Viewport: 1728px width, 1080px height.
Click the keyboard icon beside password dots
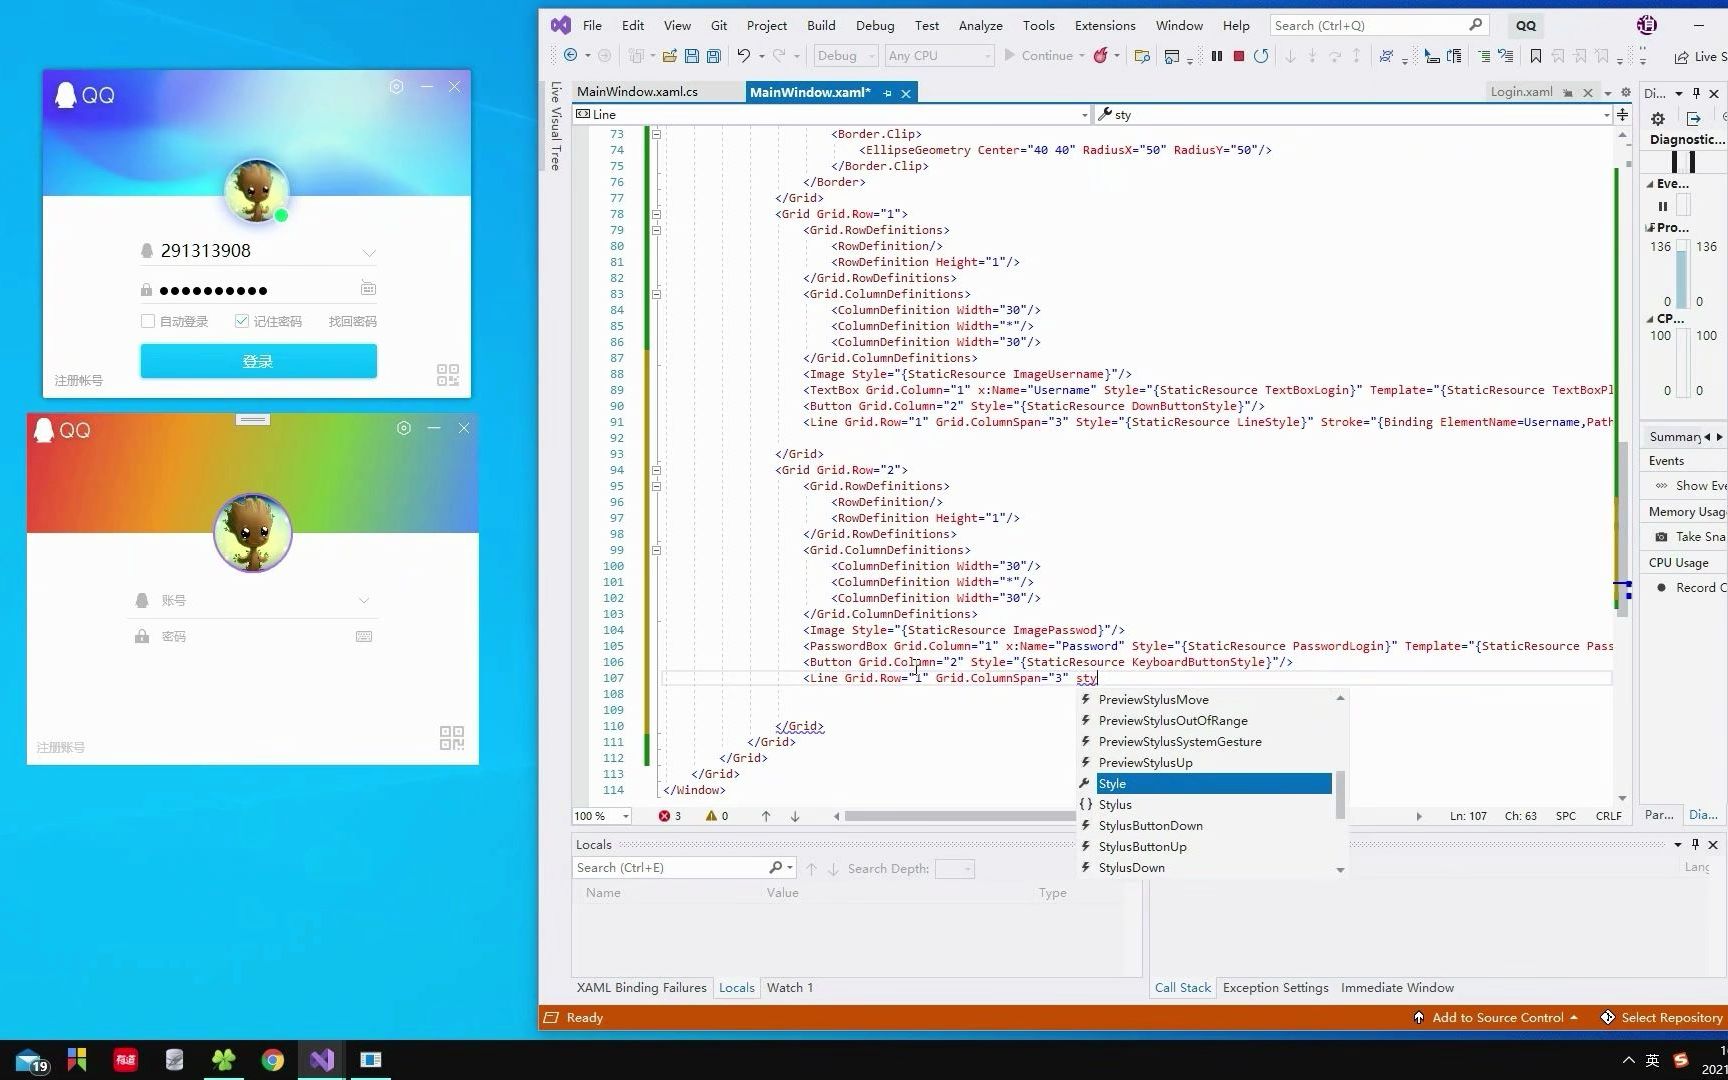(368, 288)
